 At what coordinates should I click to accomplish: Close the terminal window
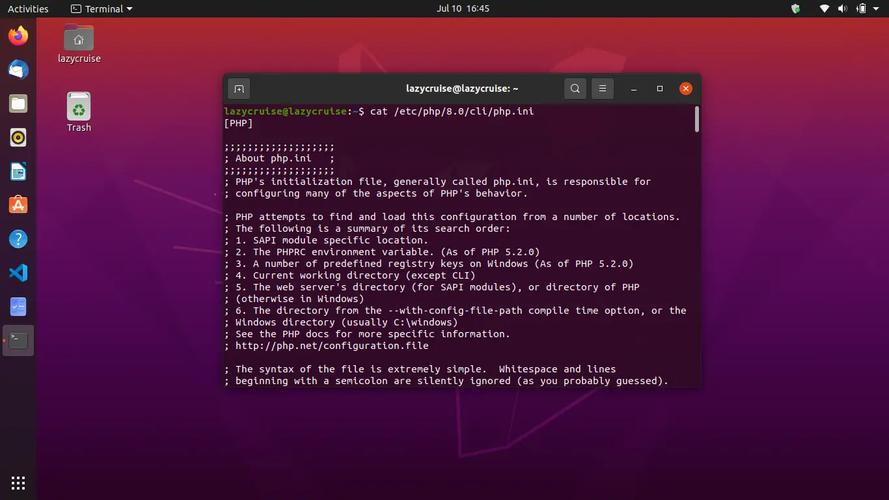click(x=685, y=88)
